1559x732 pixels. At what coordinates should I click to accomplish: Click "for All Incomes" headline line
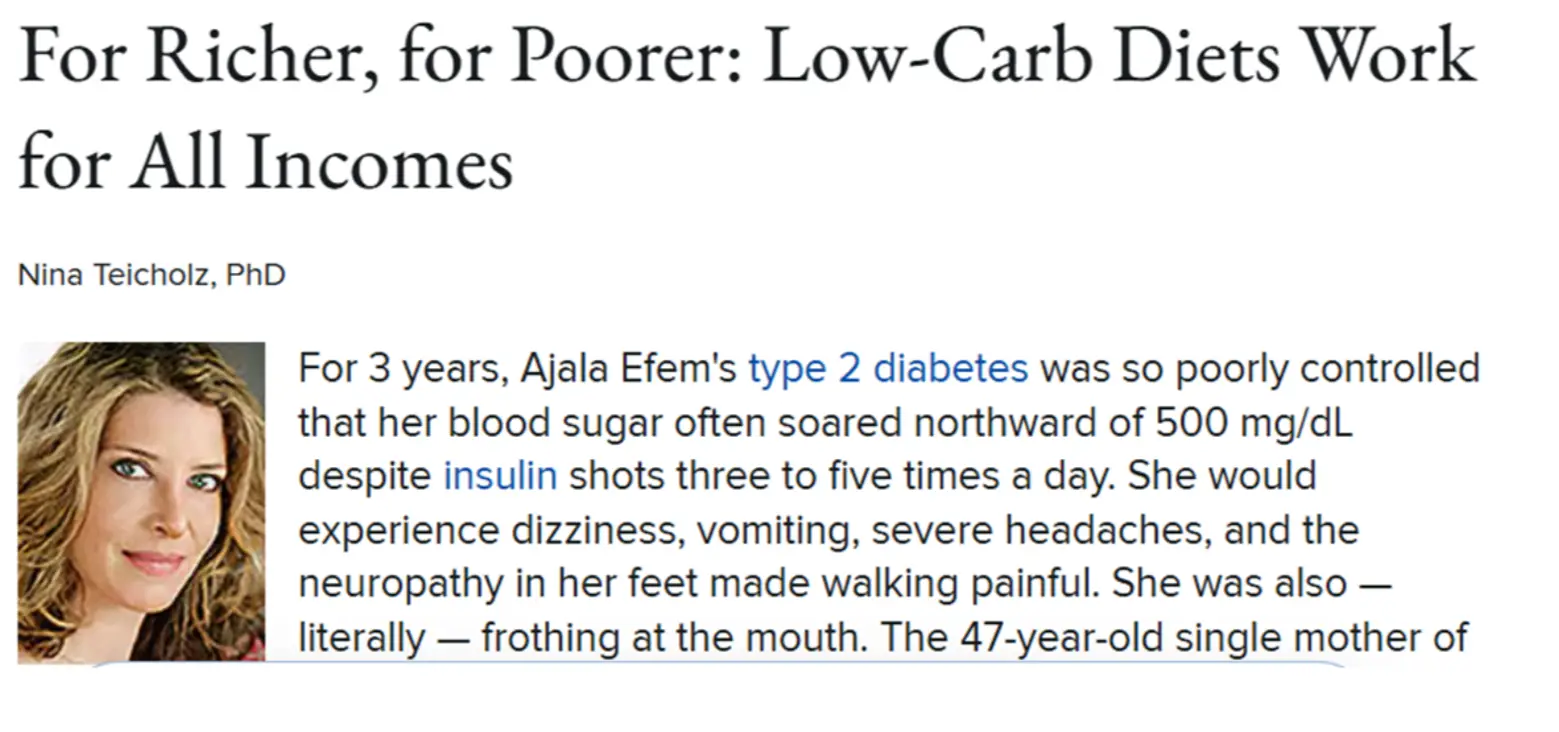266,162
